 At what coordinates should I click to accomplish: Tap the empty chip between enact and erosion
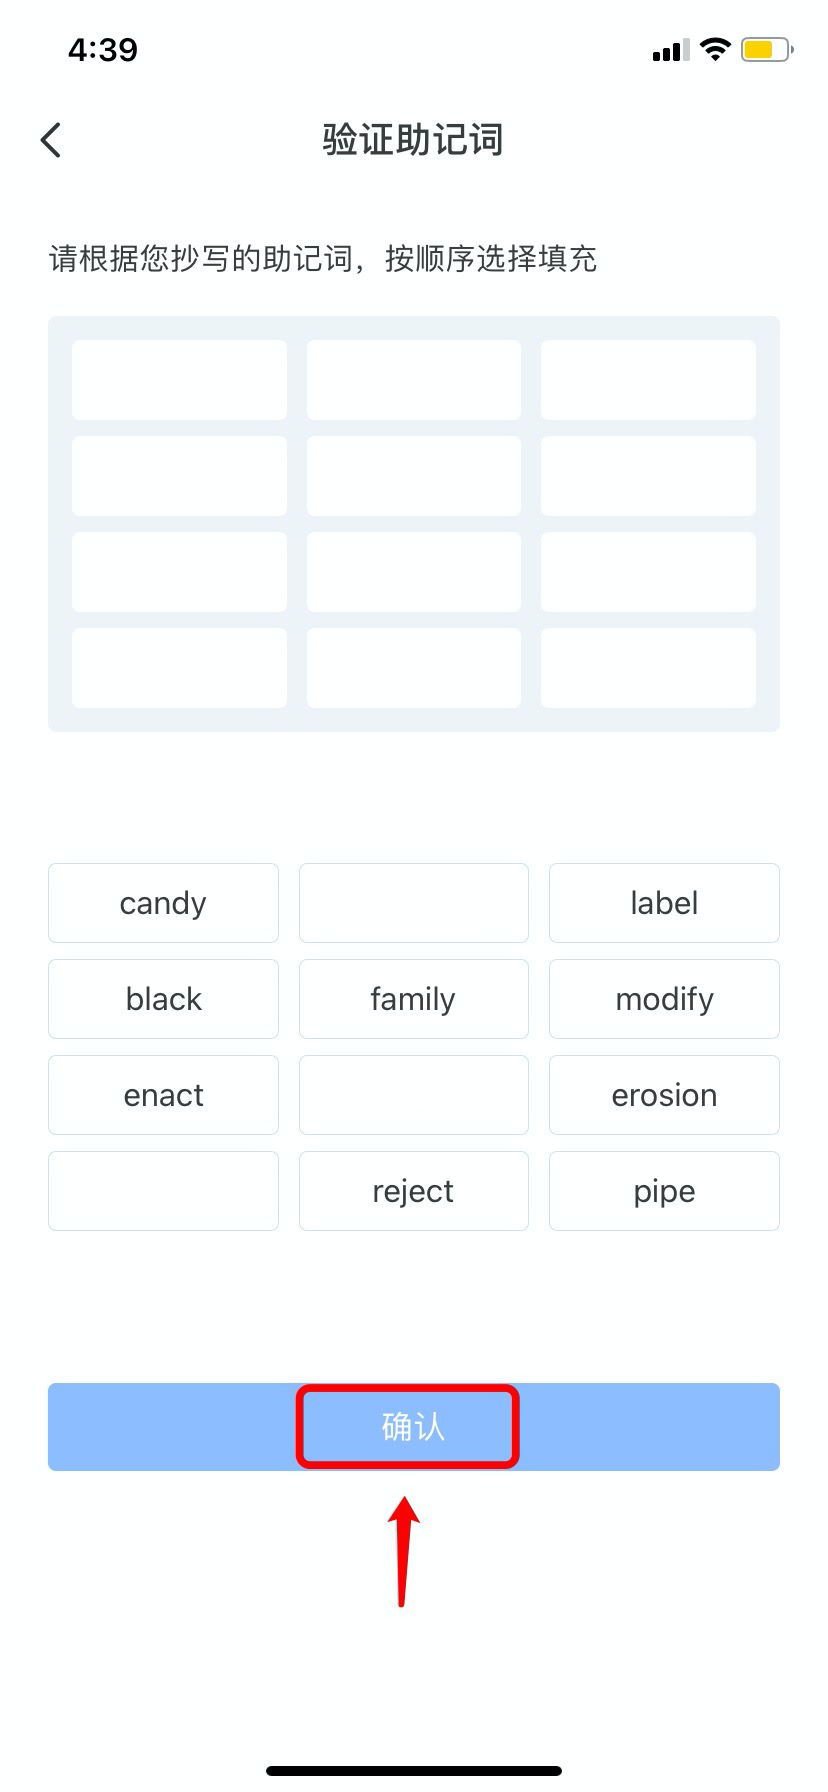point(413,1095)
